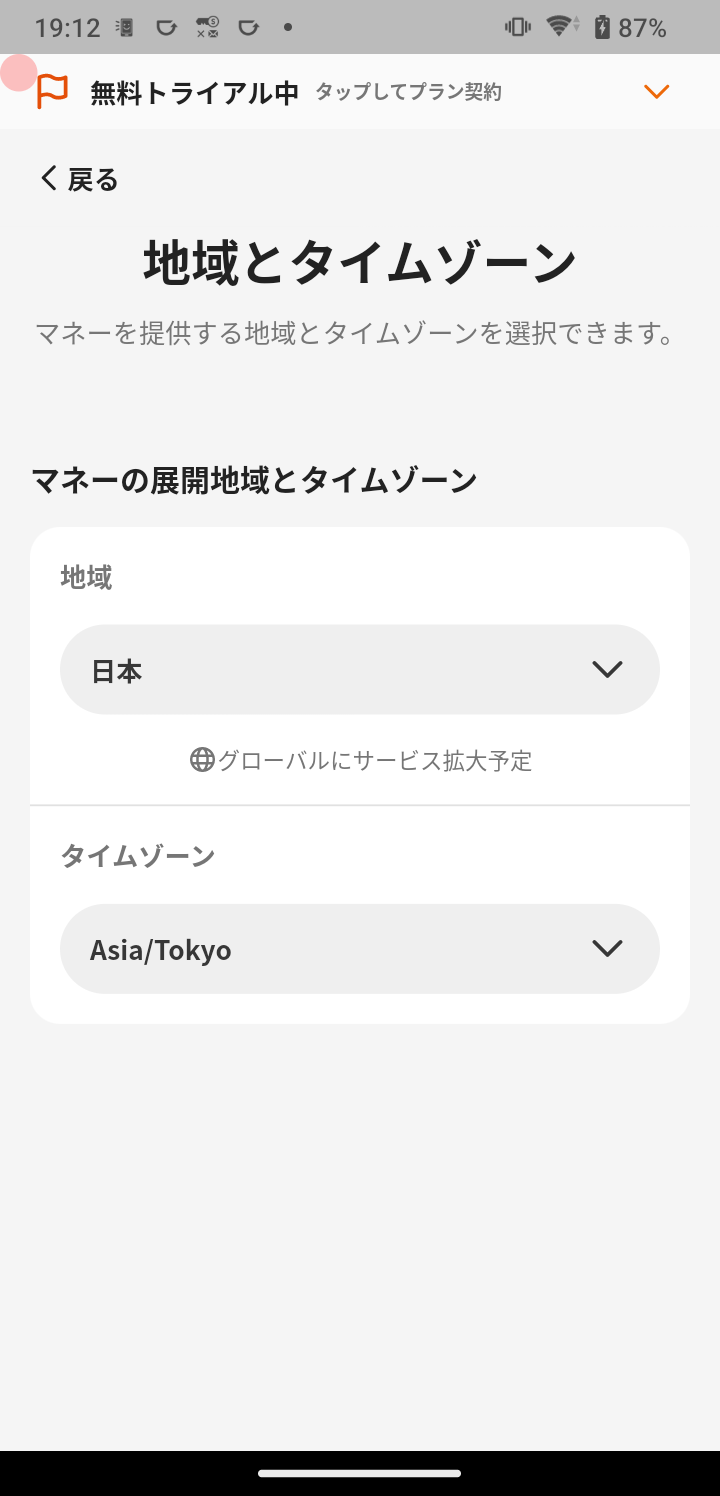Tap the battery icon showing 87%
Image resolution: width=720 pixels, height=1496 pixels.
tap(602, 27)
